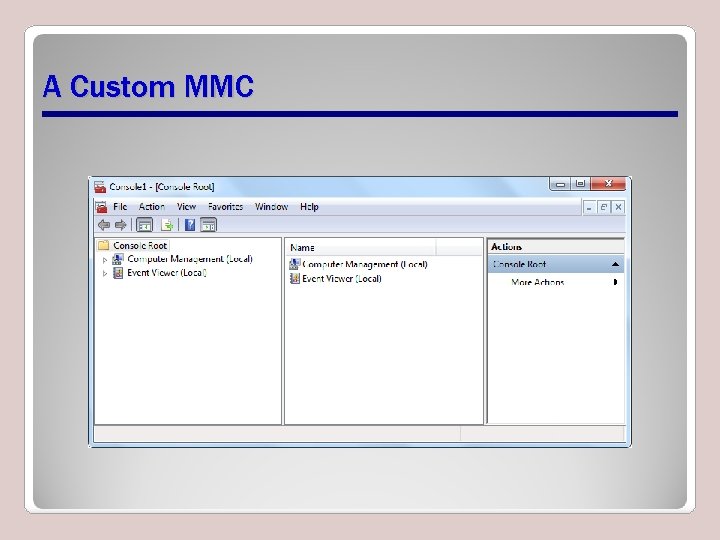This screenshot has width=720, height=540.
Task: Minimize the inner Console Root child window
Action: (x=589, y=208)
